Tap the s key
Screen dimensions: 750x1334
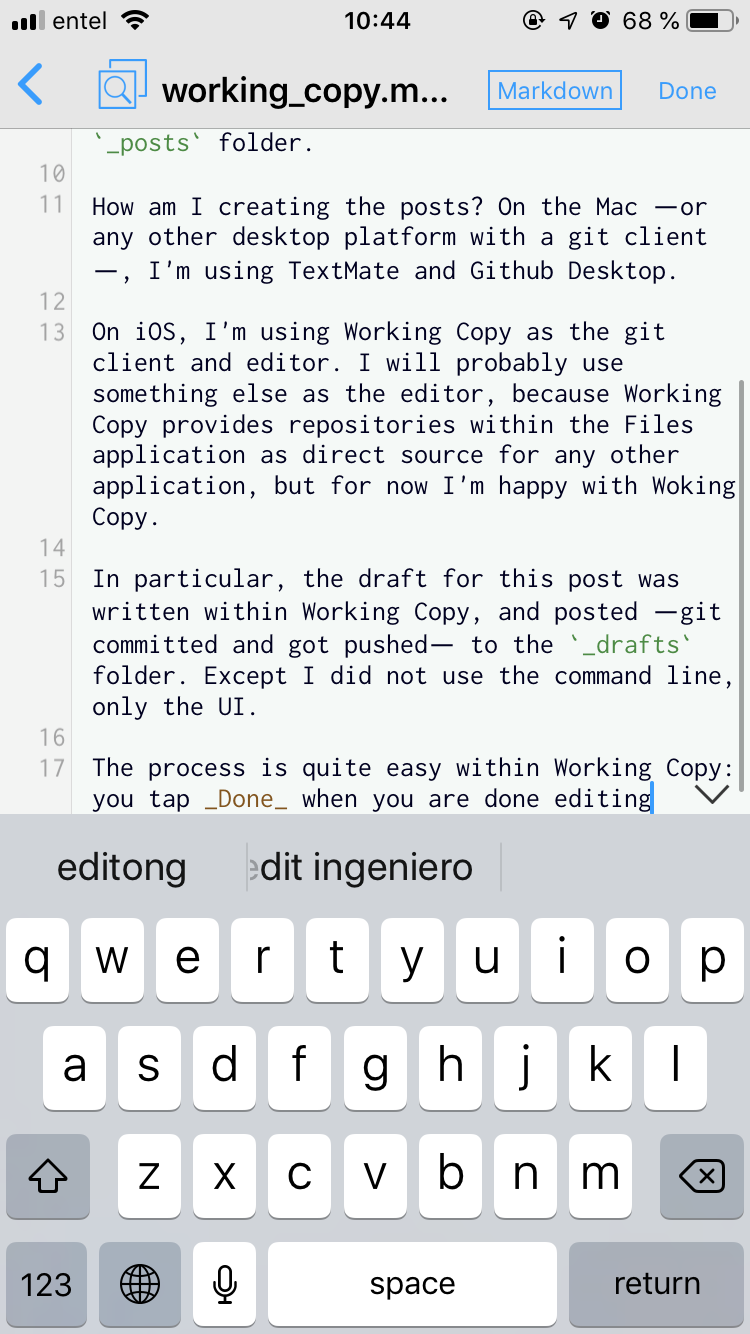click(x=150, y=1069)
